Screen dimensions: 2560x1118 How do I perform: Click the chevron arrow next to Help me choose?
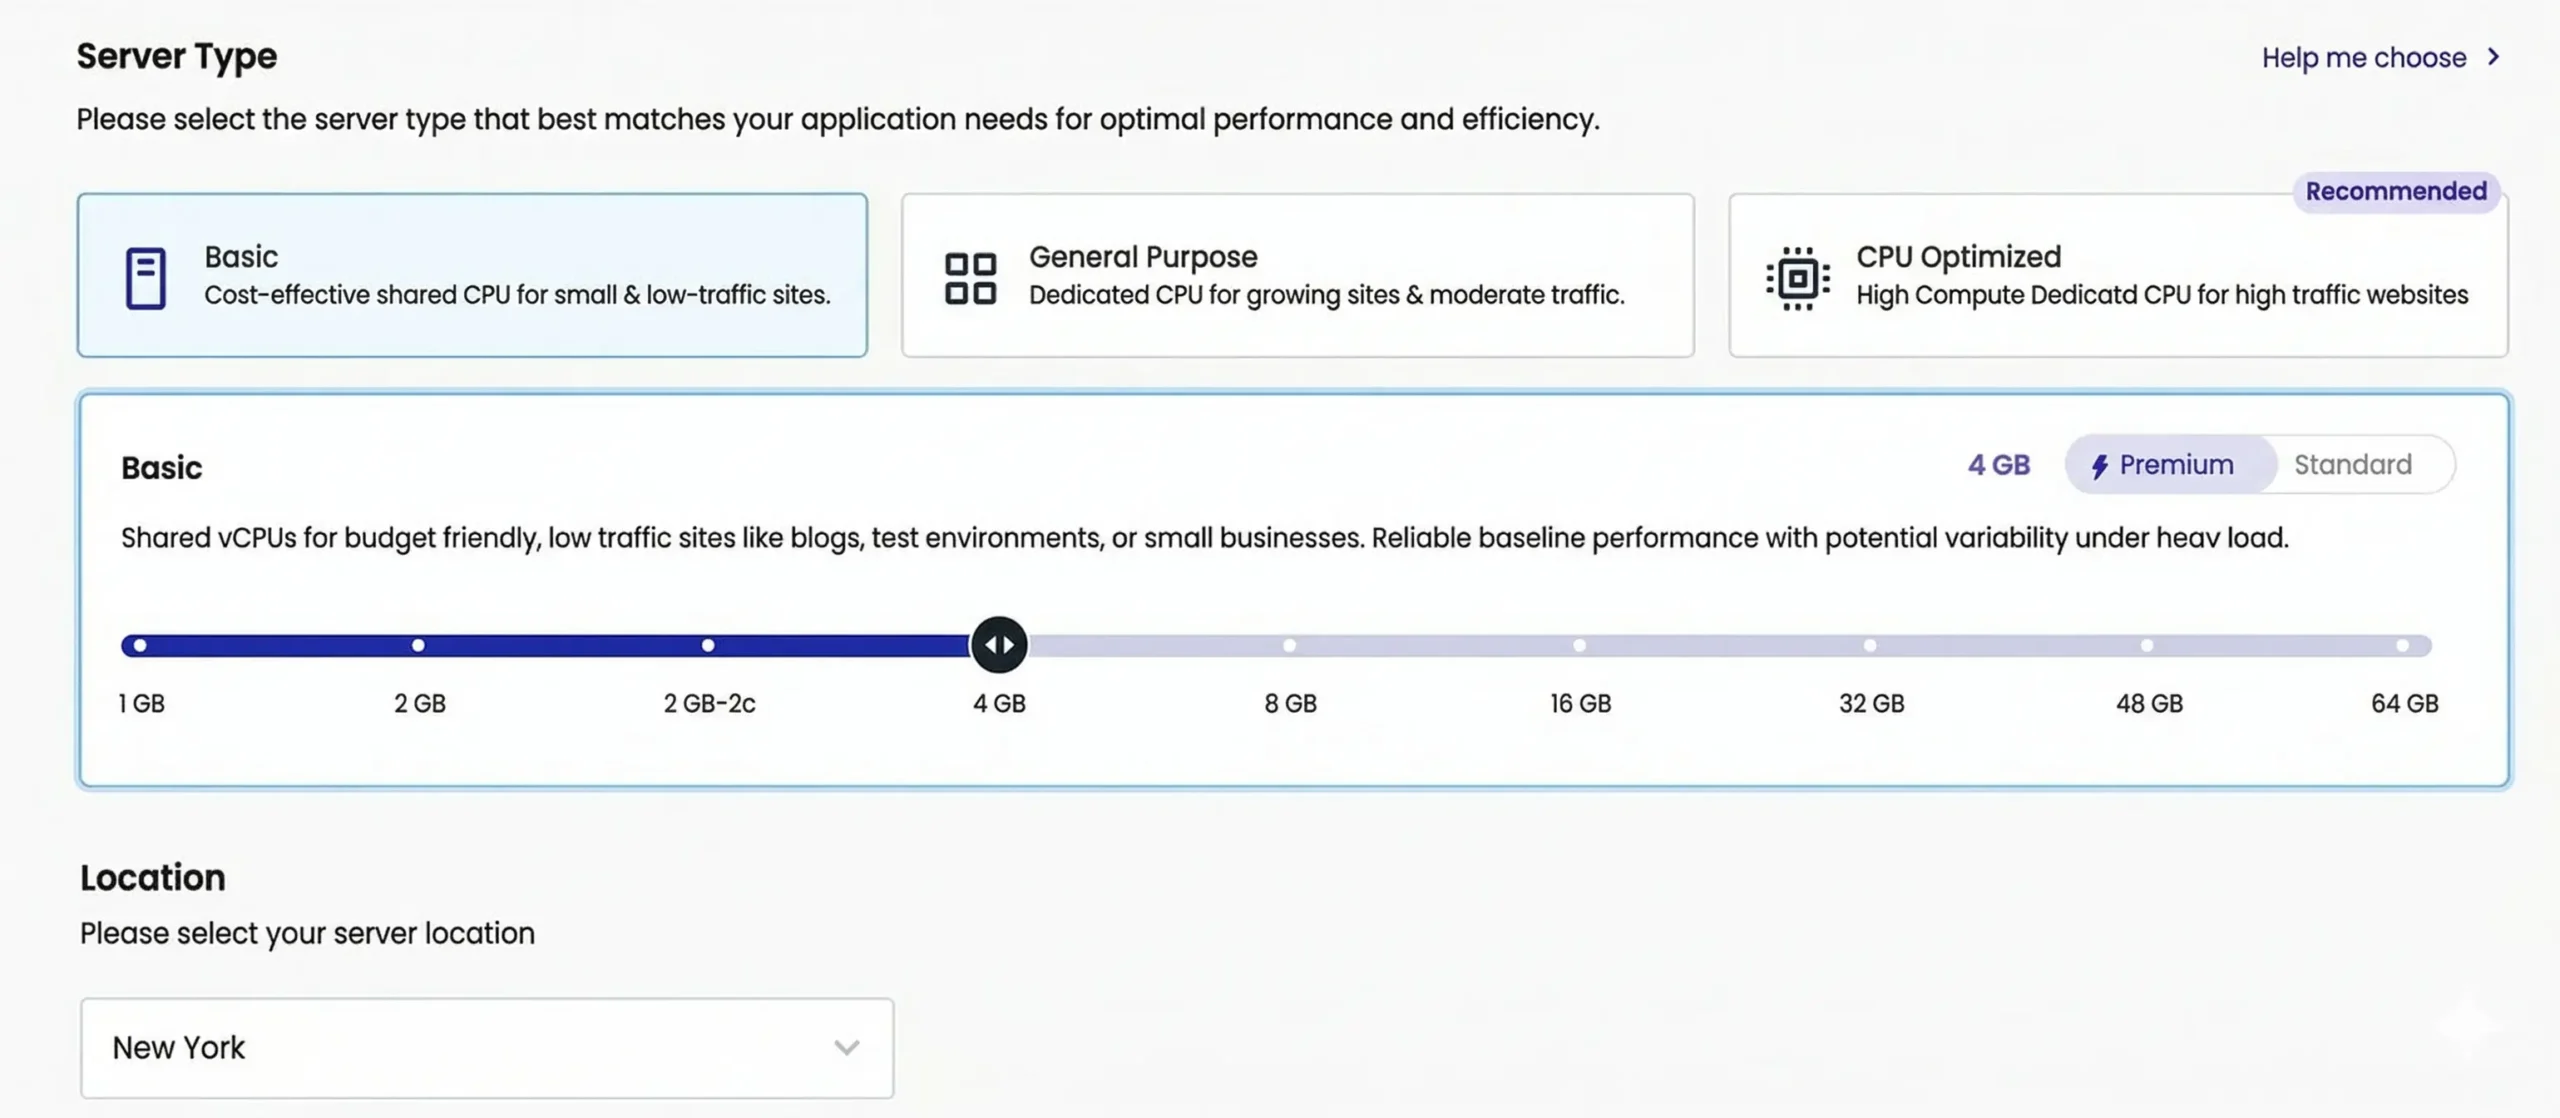coord(2493,57)
